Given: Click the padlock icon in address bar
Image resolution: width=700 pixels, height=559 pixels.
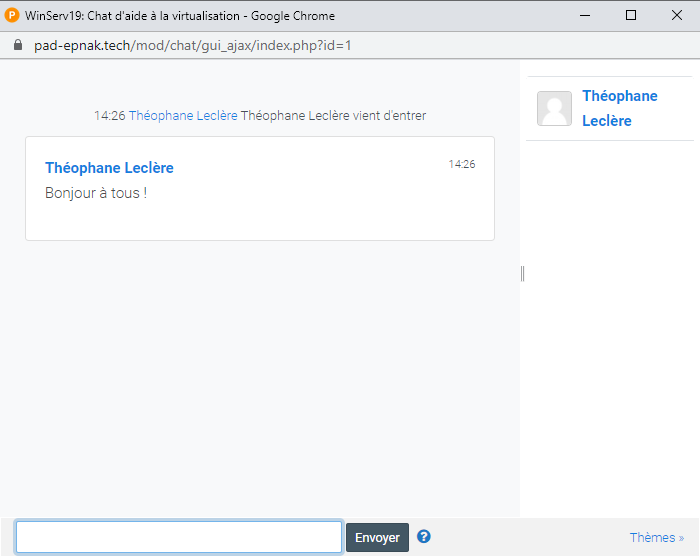Looking at the screenshot, I should 17,46.
